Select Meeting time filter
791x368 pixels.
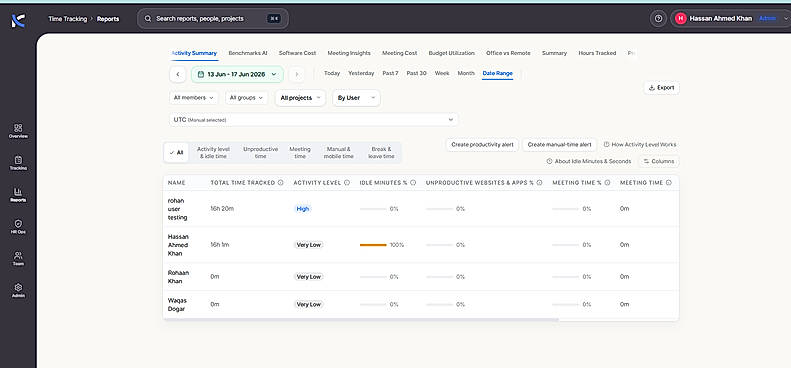pyautogui.click(x=300, y=152)
